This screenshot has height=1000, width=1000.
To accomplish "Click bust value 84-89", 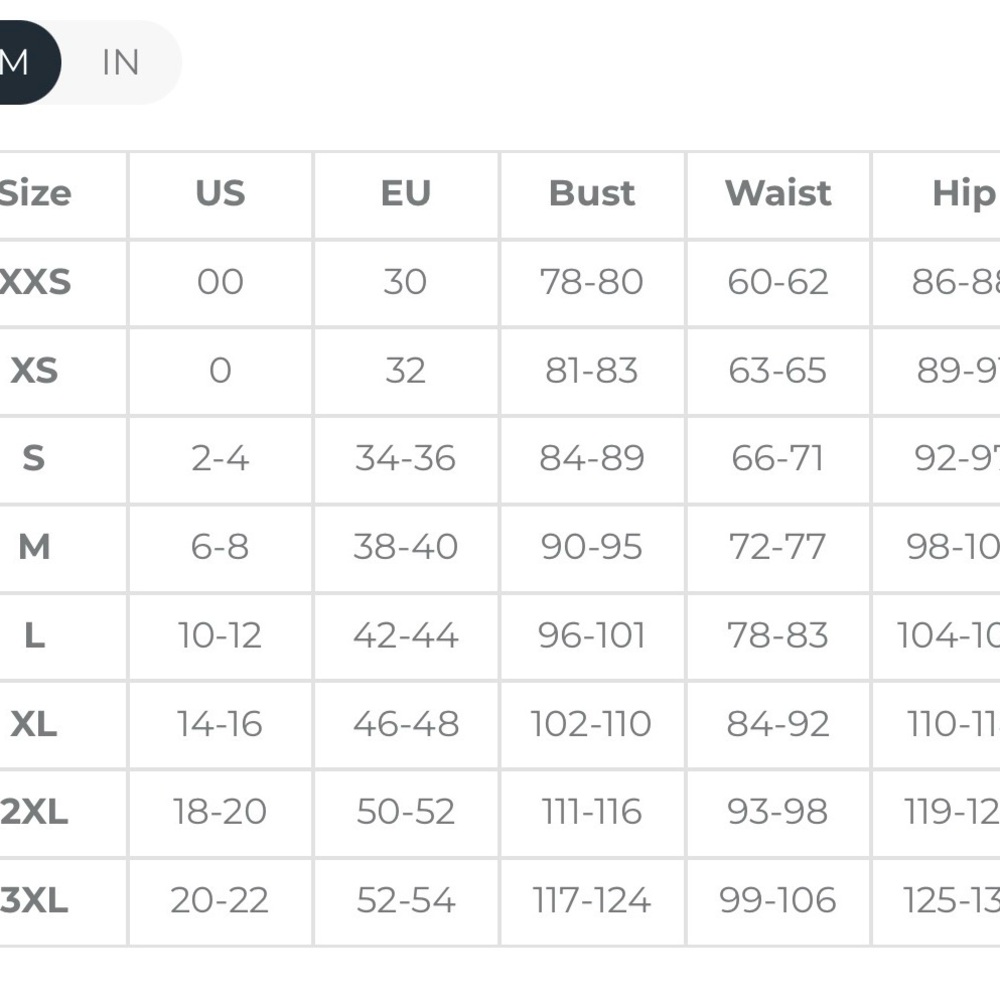I will [592, 459].
